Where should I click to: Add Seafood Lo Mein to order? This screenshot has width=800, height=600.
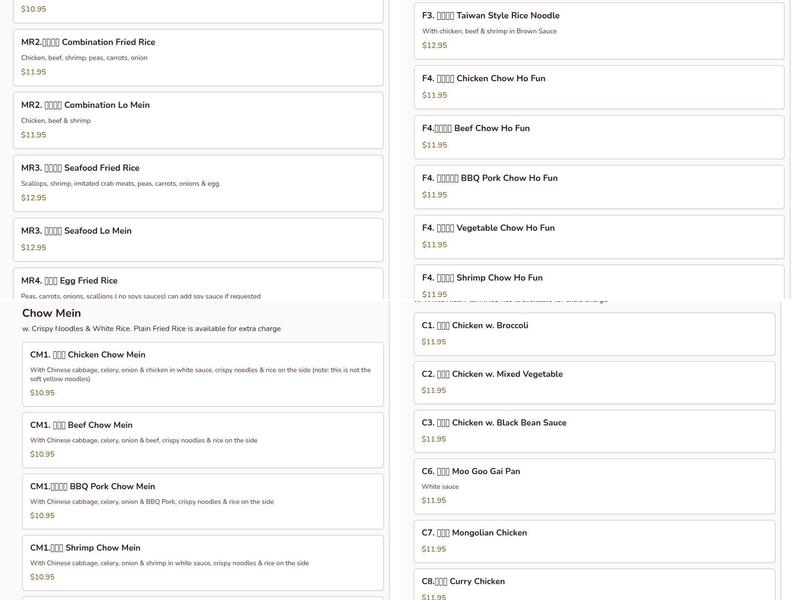click(x=198, y=239)
